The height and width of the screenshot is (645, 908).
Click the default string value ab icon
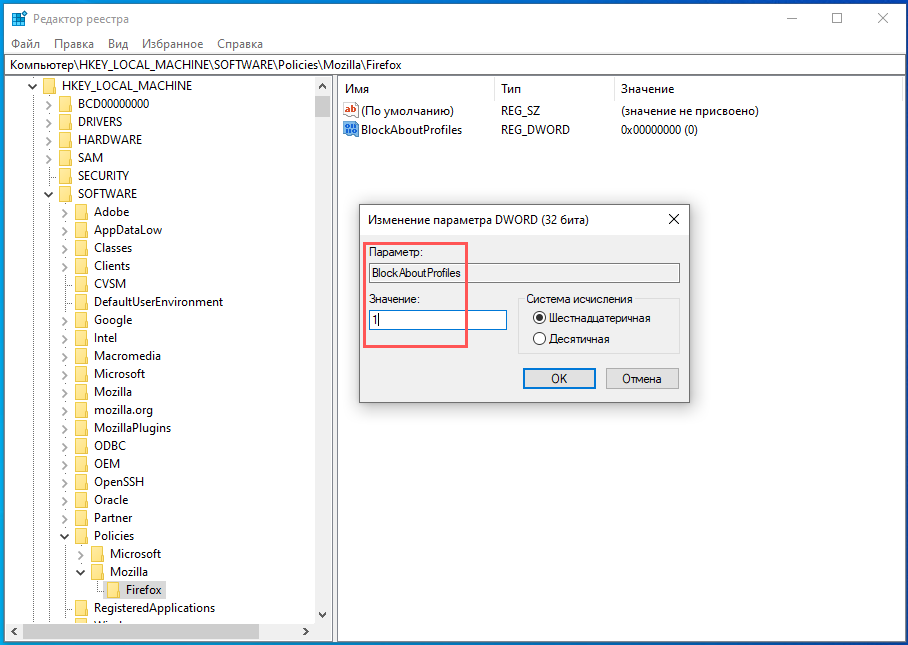pos(351,110)
